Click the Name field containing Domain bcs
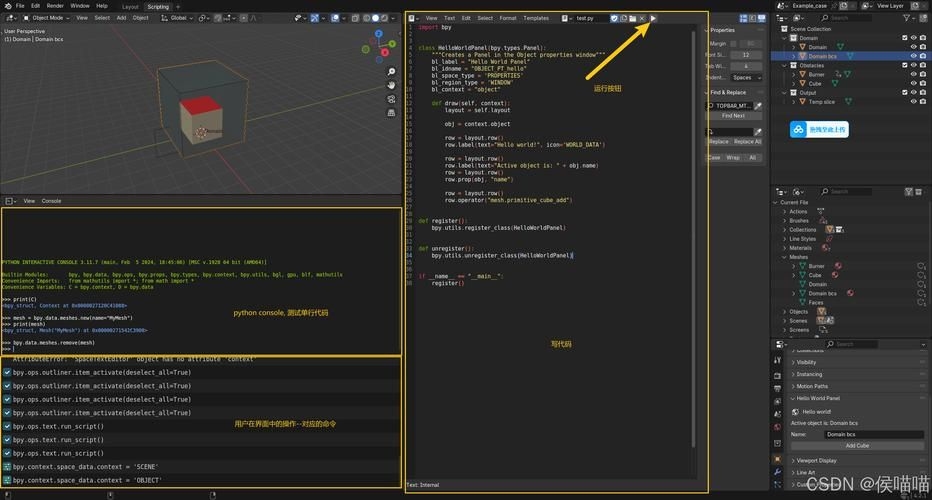The image size is (932, 500). (x=873, y=434)
